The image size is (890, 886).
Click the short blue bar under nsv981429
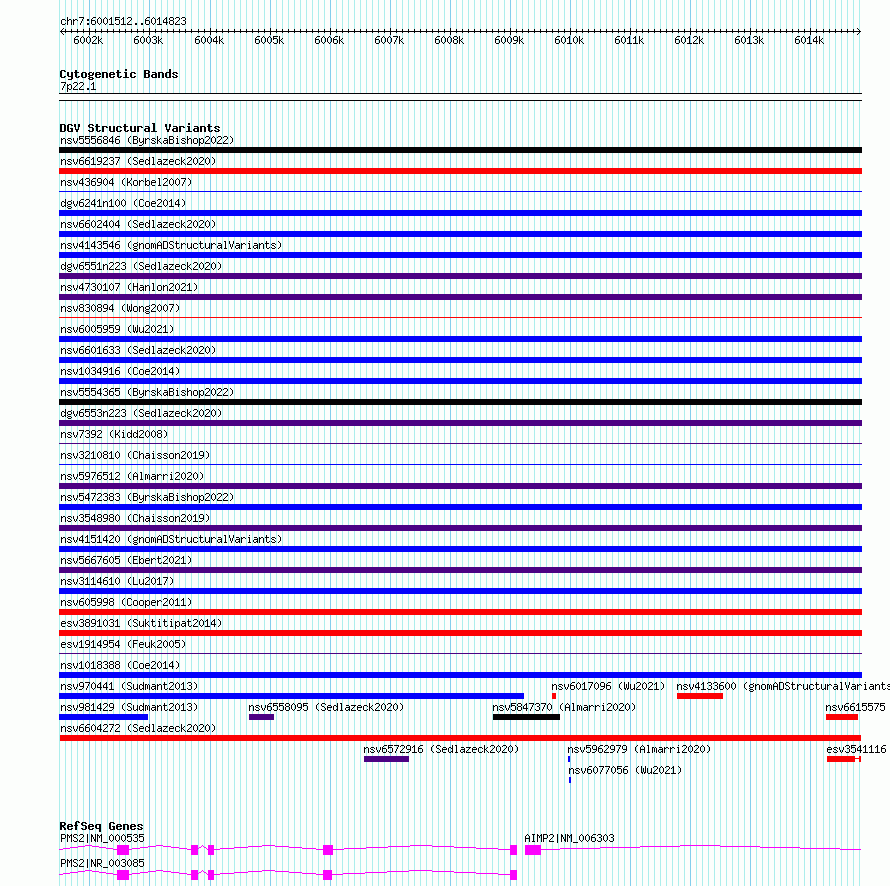tap(103, 717)
